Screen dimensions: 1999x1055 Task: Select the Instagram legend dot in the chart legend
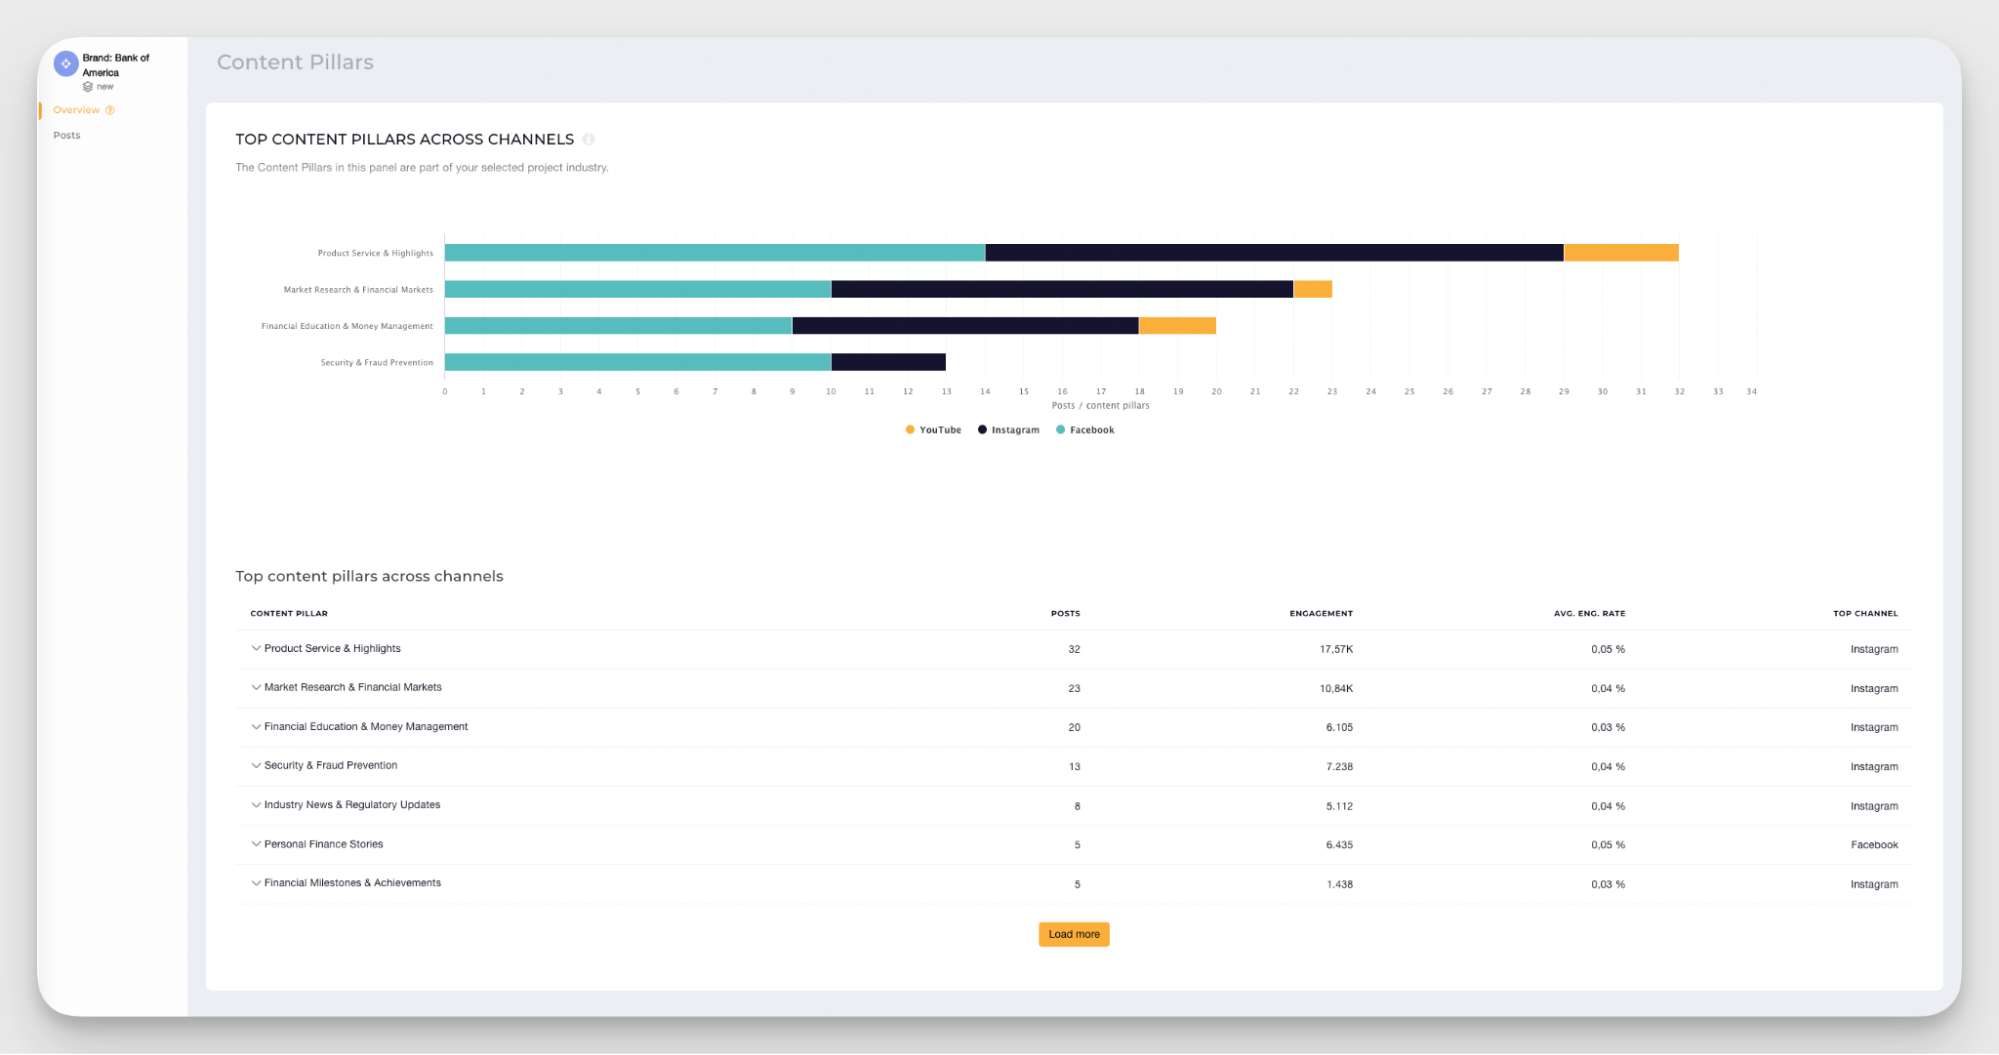pos(981,430)
